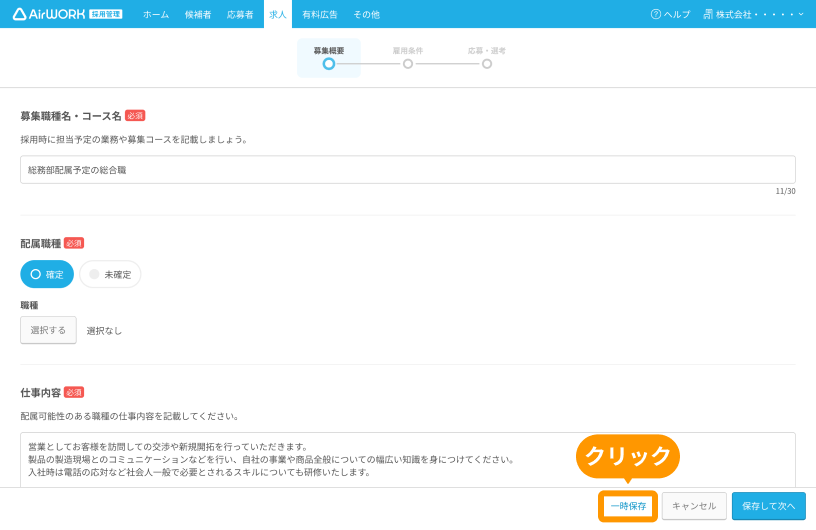The width and height of the screenshot is (816, 530).
Task: Click the 応募・選考 step label
Action: coord(487,51)
